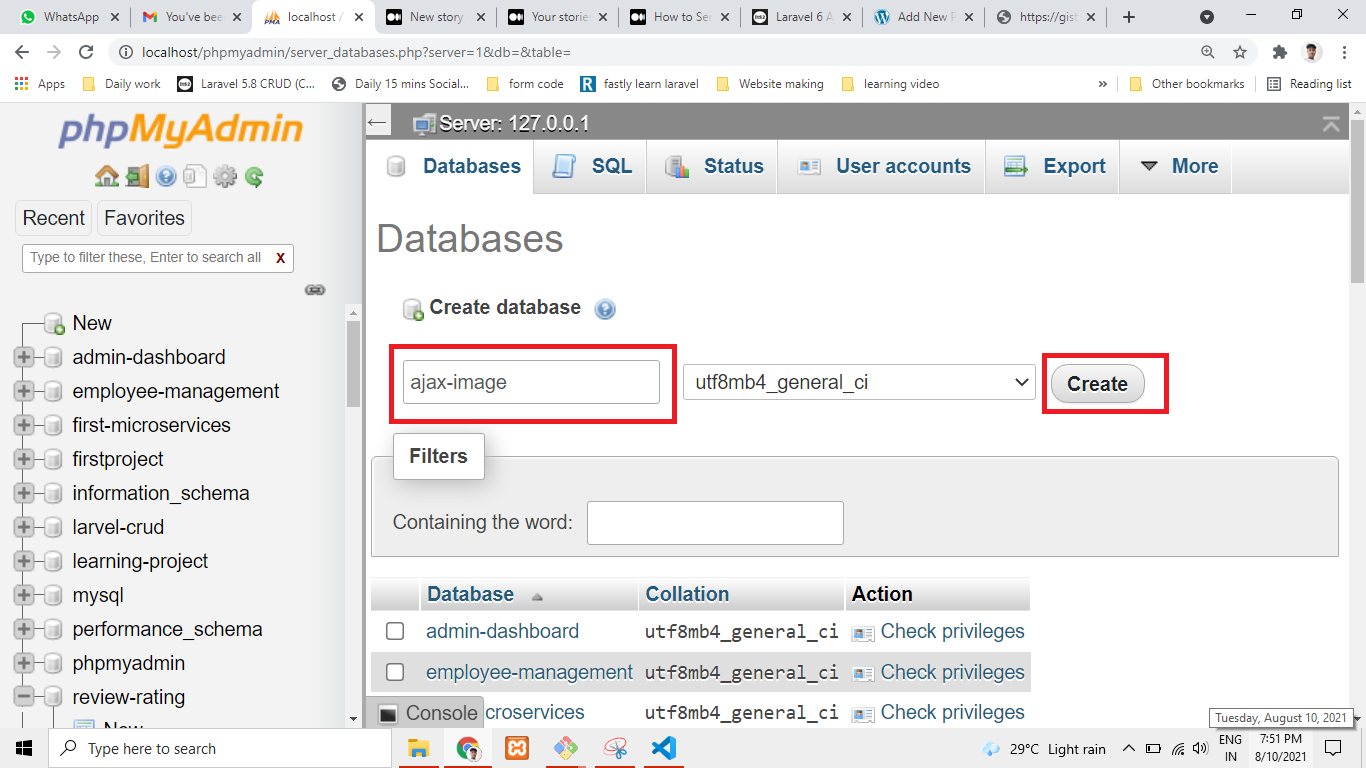1366x768 pixels.
Task: Click the Console terminal icon
Action: tap(388, 714)
